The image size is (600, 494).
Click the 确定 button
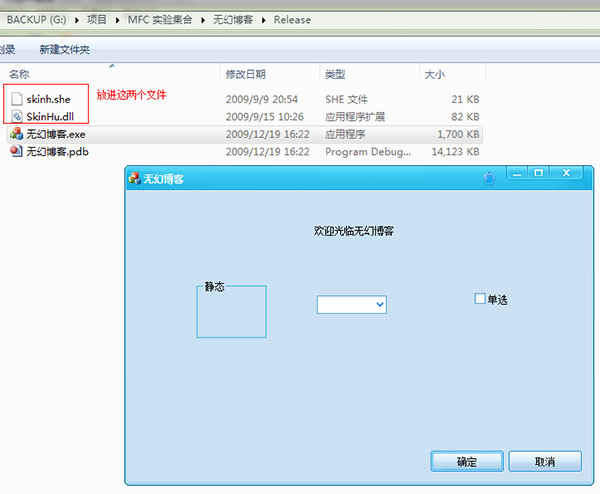click(467, 461)
